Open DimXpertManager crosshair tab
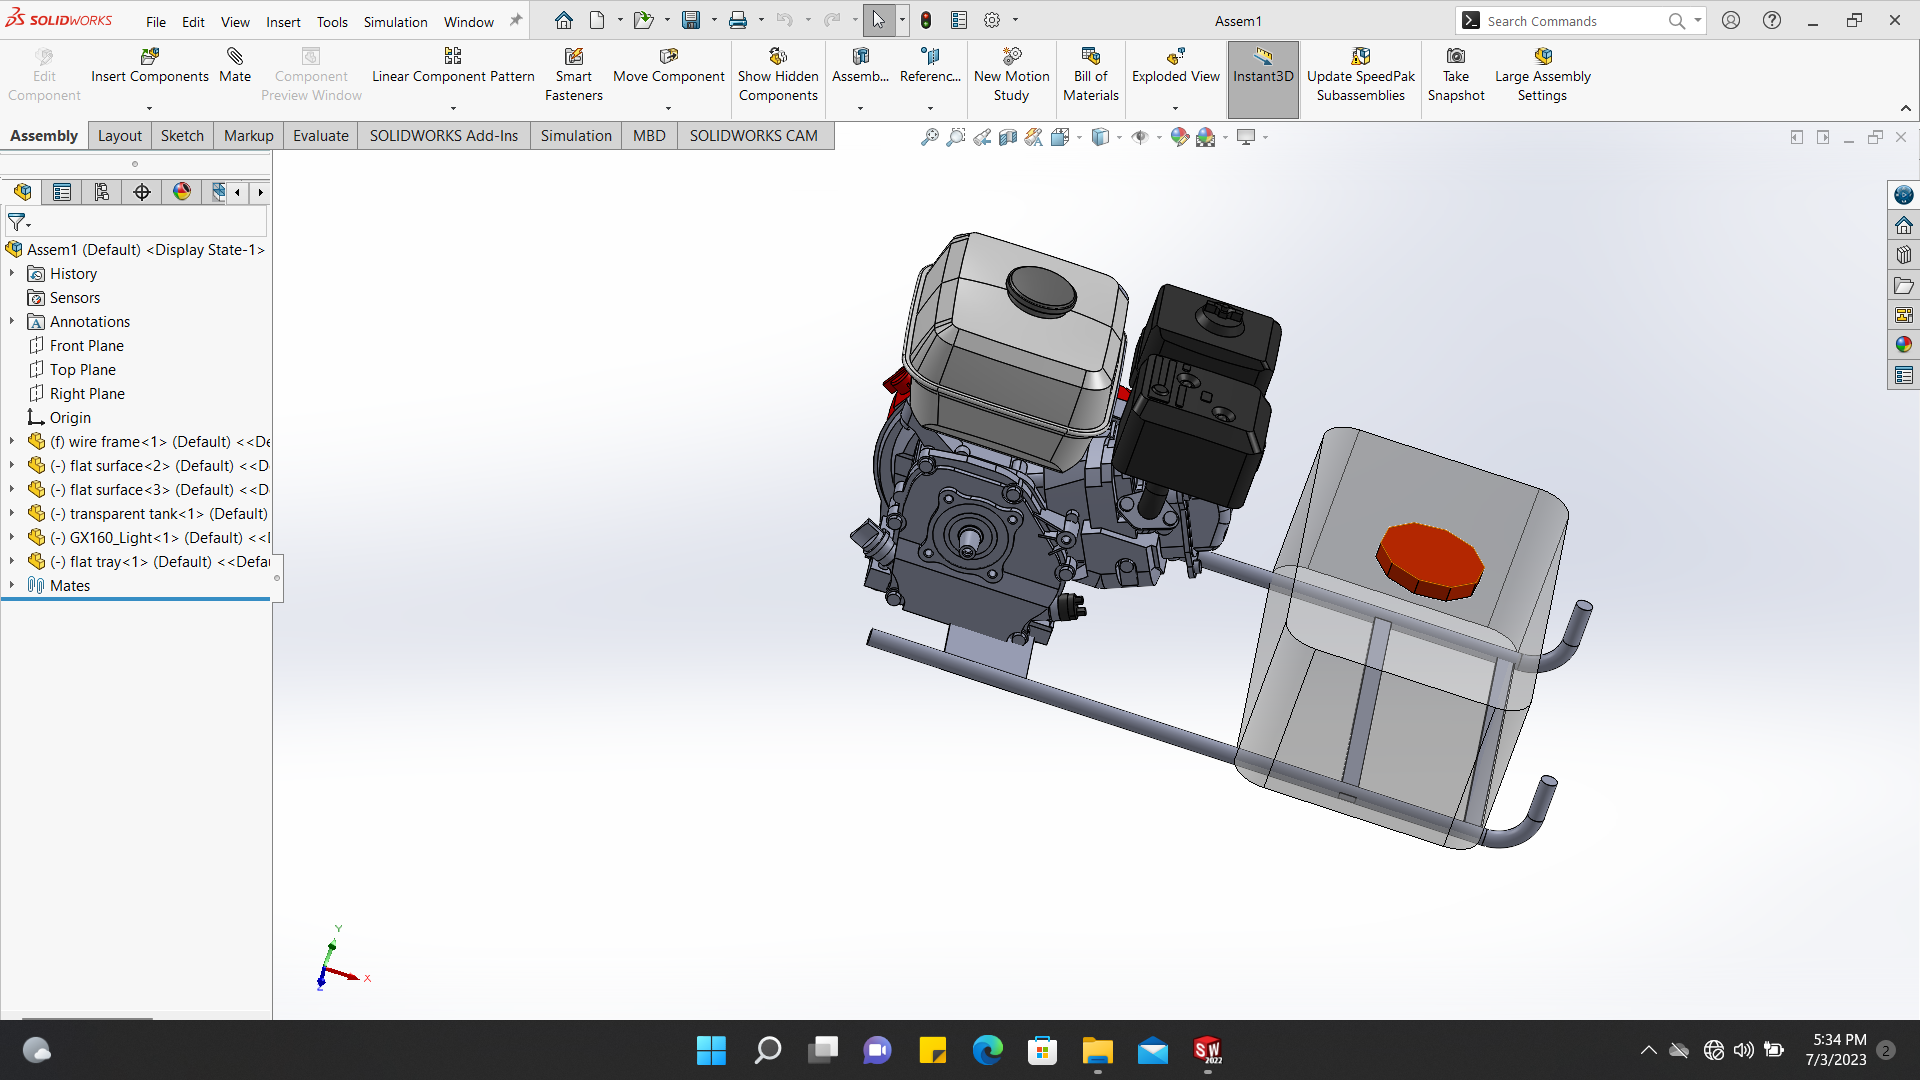Image resolution: width=1920 pixels, height=1080 pixels. [142, 192]
